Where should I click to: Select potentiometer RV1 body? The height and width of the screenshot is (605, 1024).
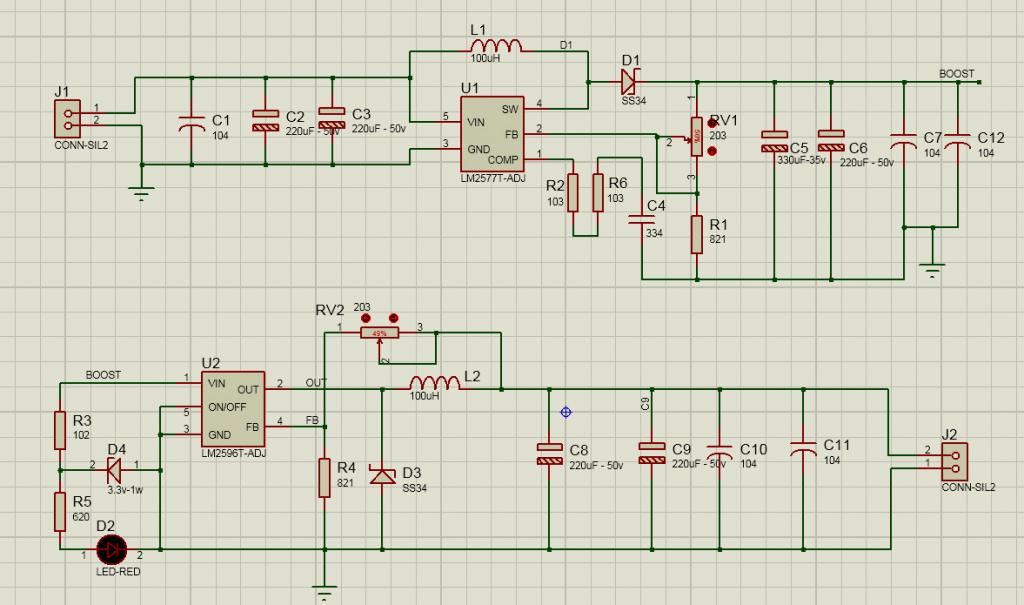[697, 137]
